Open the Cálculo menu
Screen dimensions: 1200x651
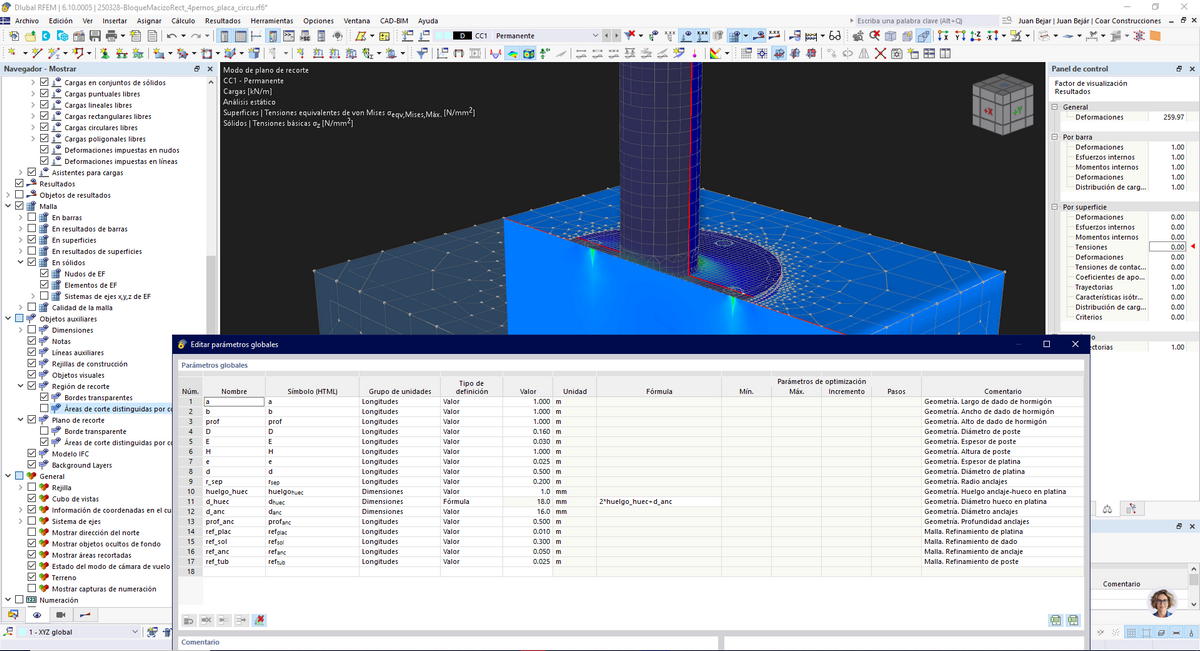183,20
